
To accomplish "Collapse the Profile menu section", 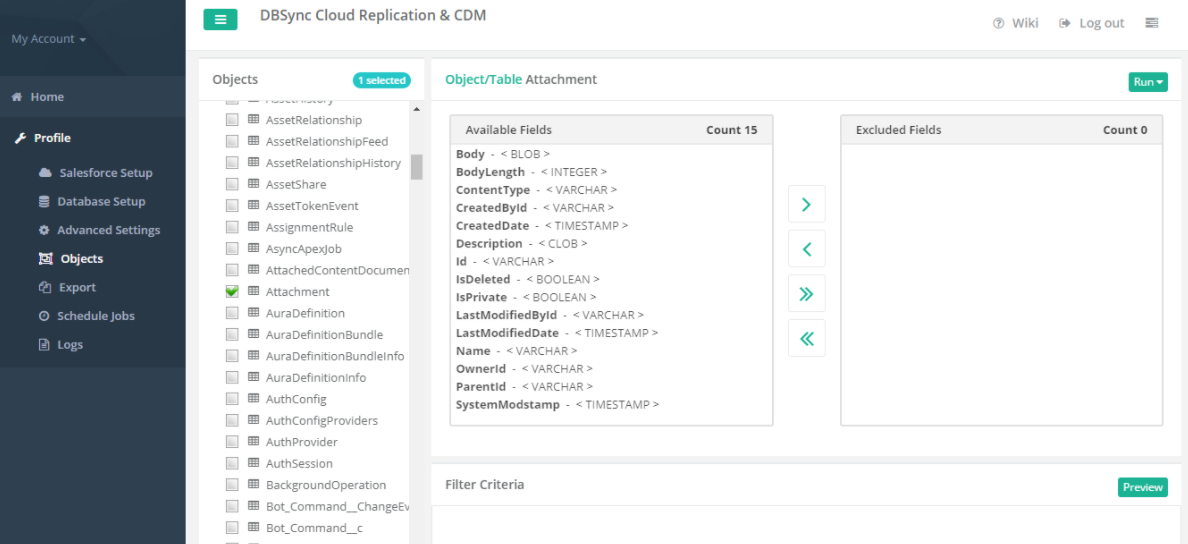I will click(x=52, y=138).
